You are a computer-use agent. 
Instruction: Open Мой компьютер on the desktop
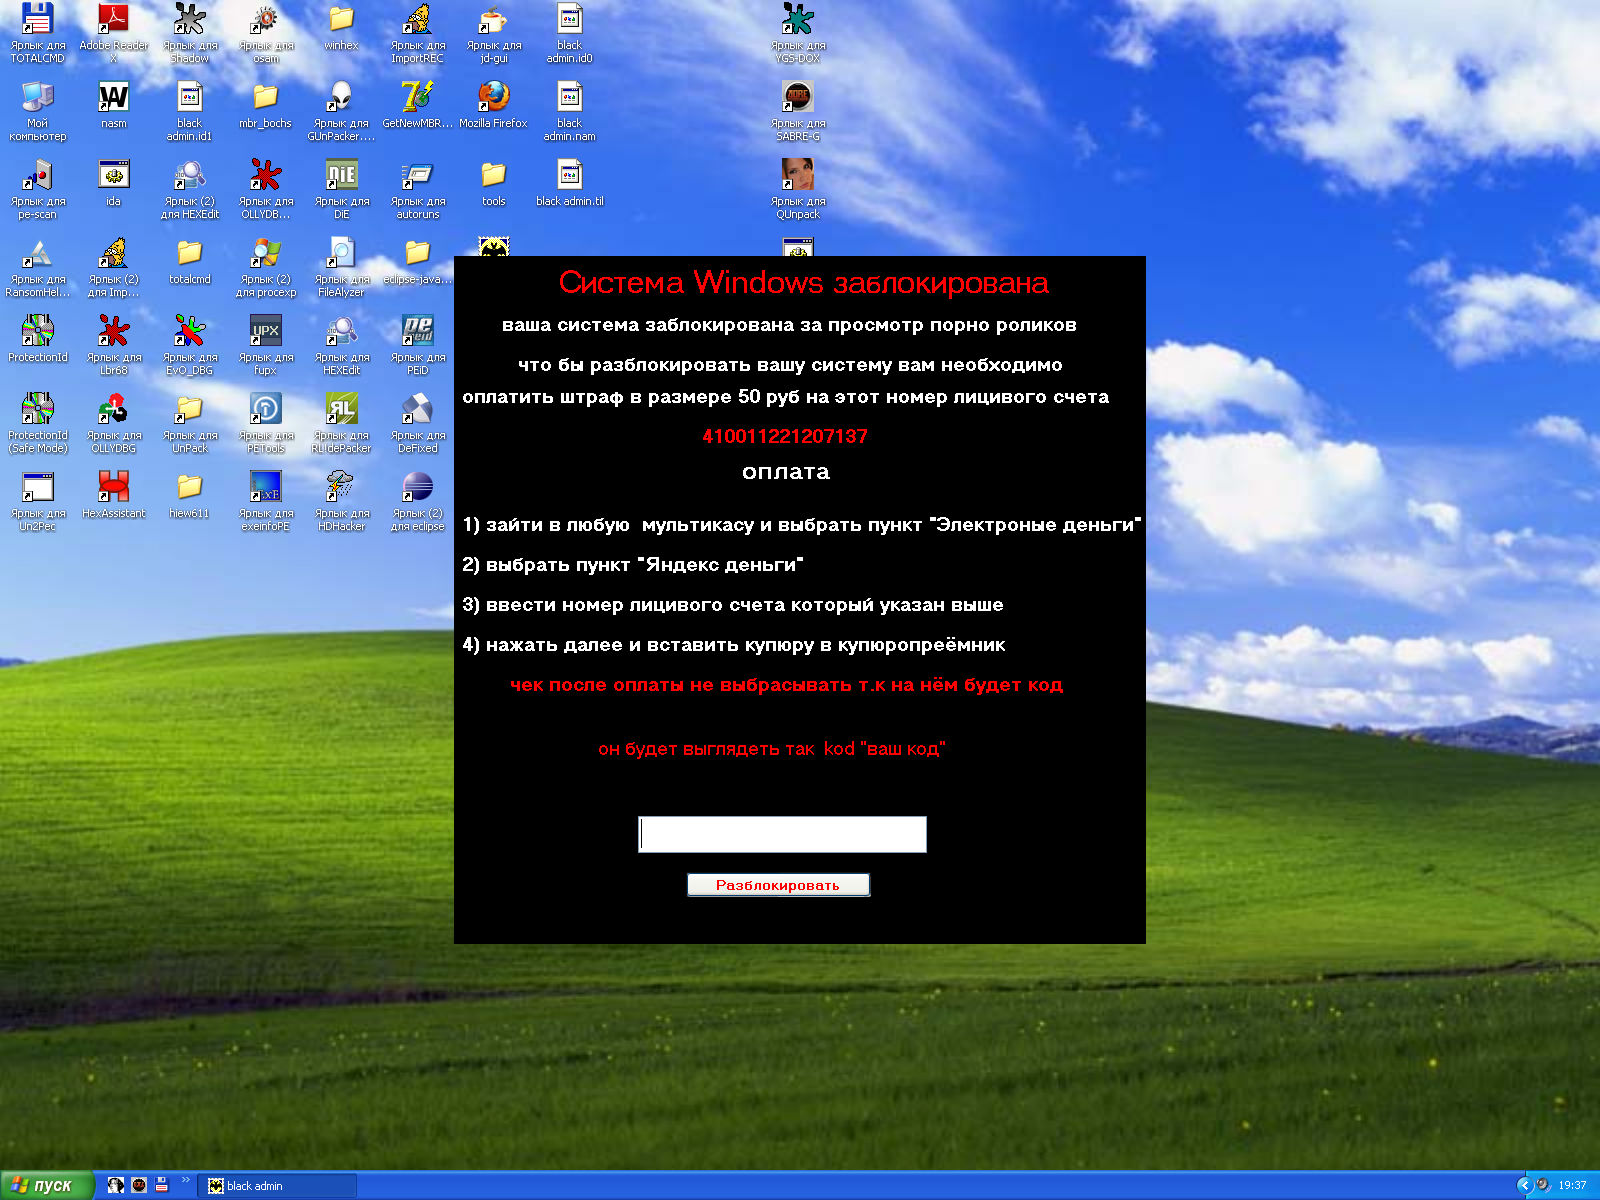click(x=38, y=96)
